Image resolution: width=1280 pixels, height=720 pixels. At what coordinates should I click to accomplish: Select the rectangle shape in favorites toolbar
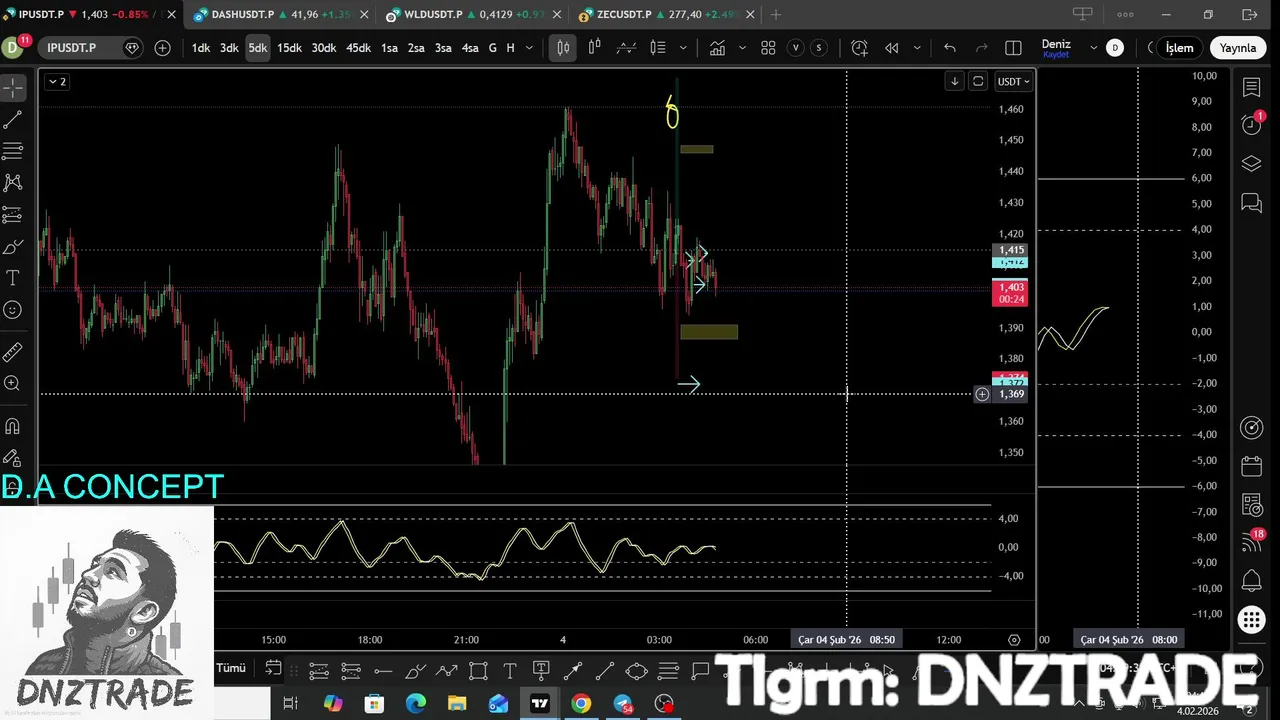point(478,670)
